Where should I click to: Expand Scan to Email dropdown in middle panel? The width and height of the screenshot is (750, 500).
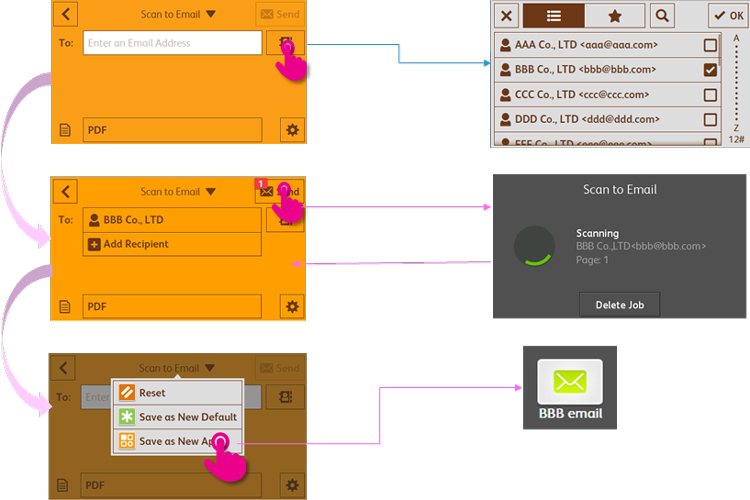pyautogui.click(x=177, y=192)
